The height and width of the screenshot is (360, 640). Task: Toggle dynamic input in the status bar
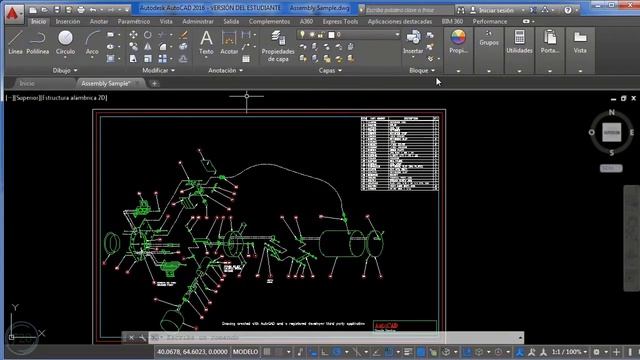313,351
